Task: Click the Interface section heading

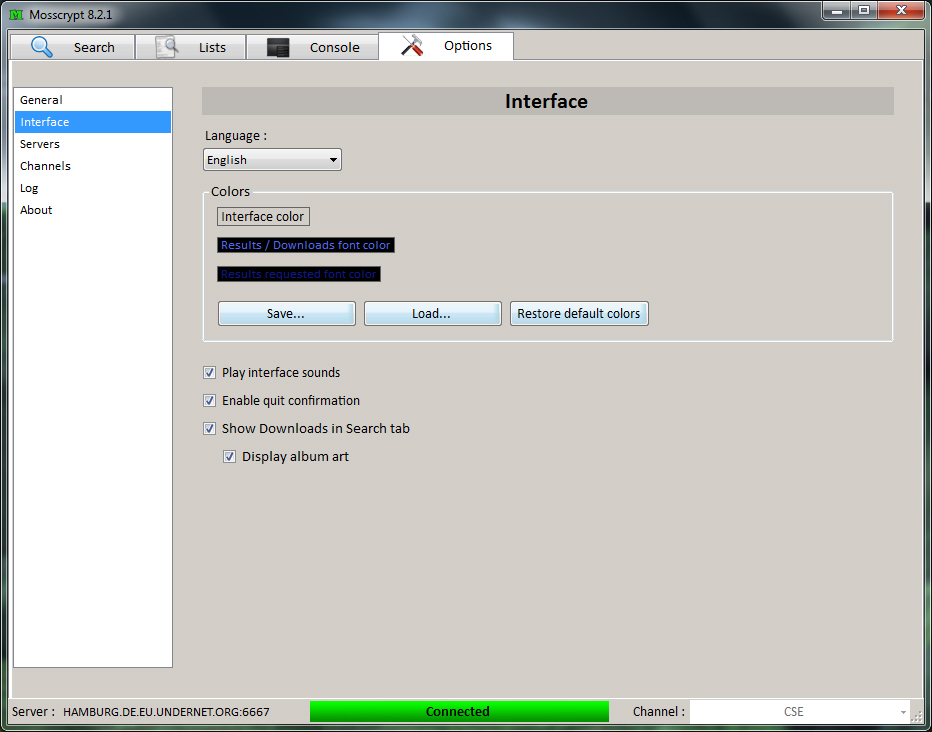Action: (x=547, y=101)
